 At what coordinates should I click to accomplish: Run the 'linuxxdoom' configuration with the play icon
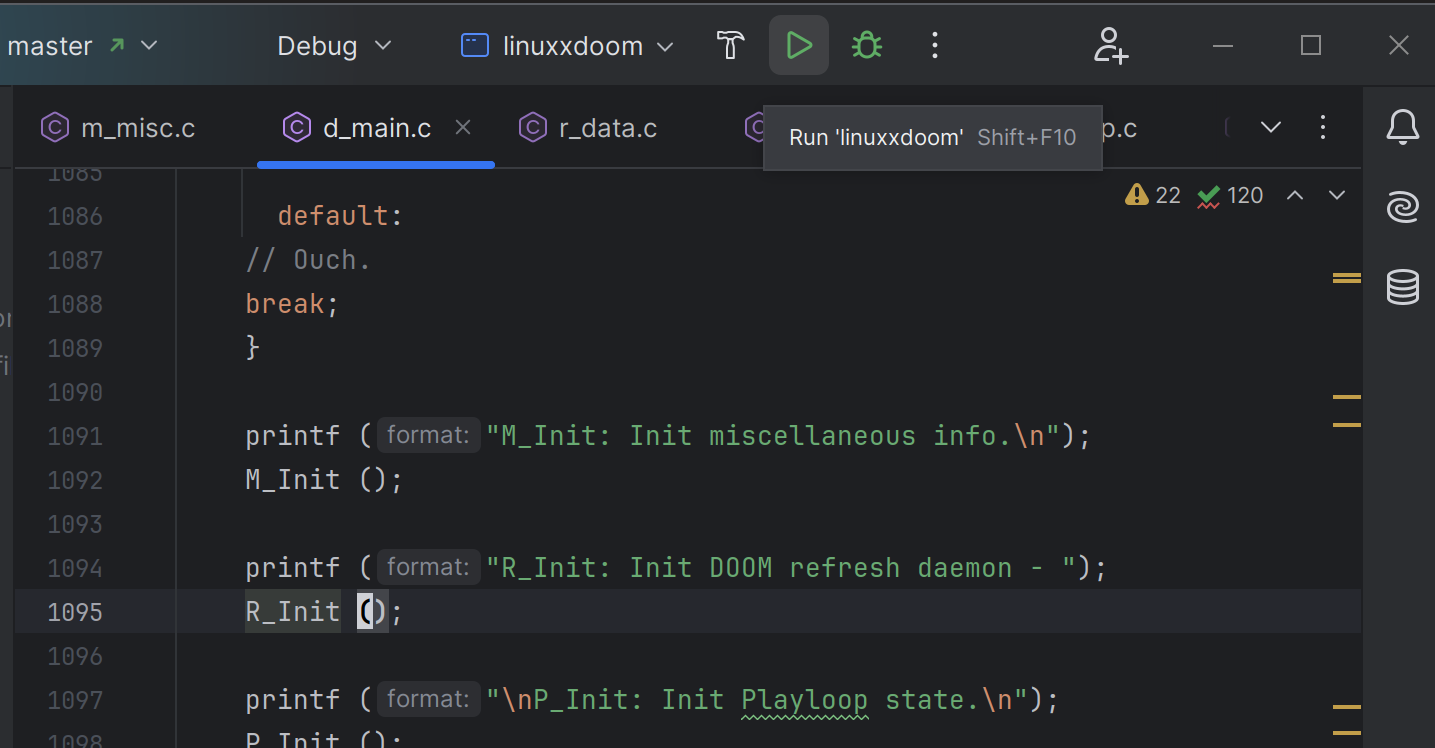pyautogui.click(x=798, y=45)
